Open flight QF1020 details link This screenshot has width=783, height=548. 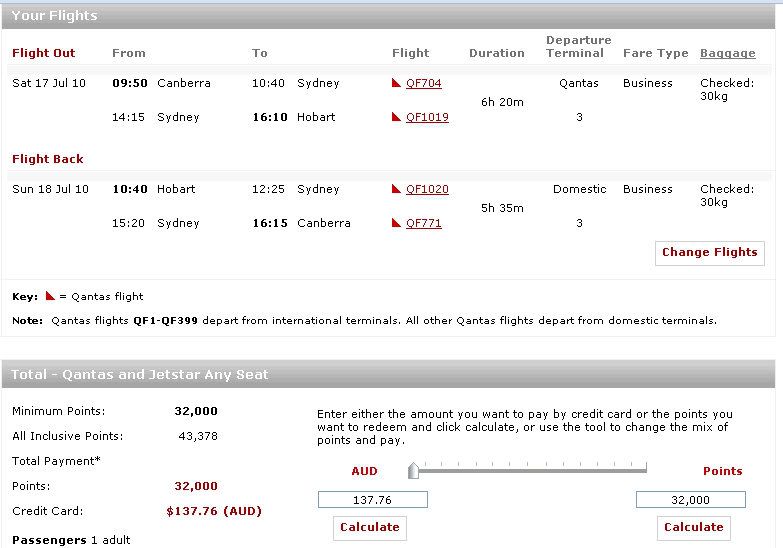(427, 190)
